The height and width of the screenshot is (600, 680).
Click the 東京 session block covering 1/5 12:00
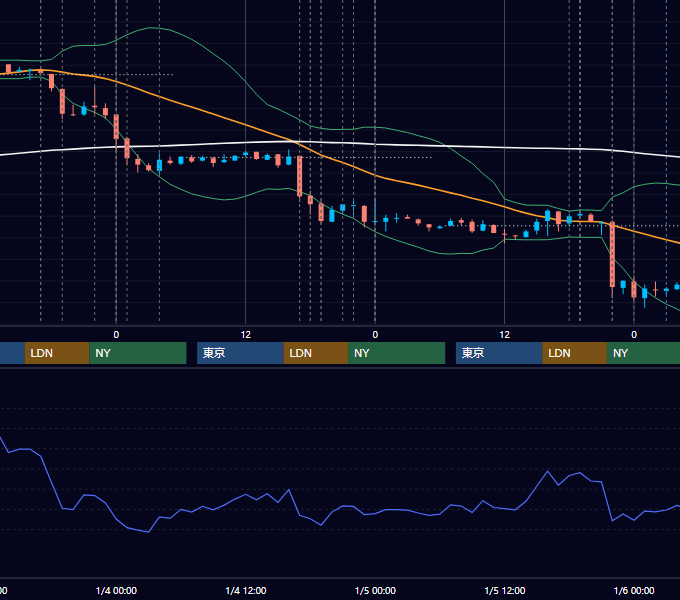tap(499, 353)
